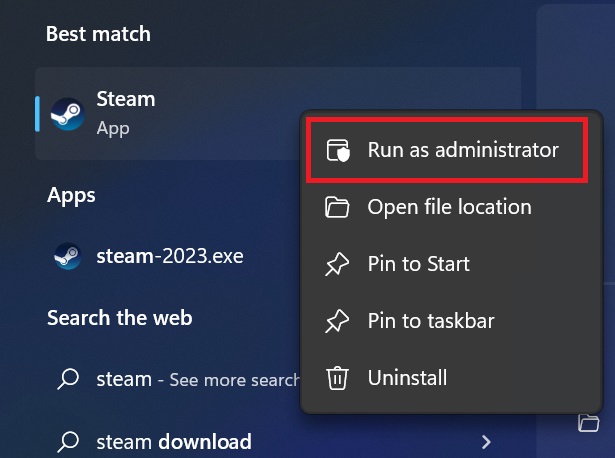Click the magnifier icon beside steam download
This screenshot has width=615, height=458.
68,442
